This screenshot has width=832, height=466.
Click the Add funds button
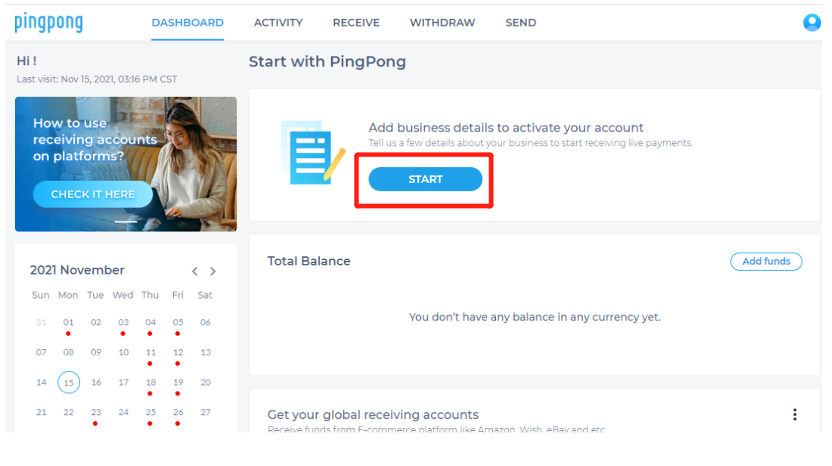coord(766,261)
